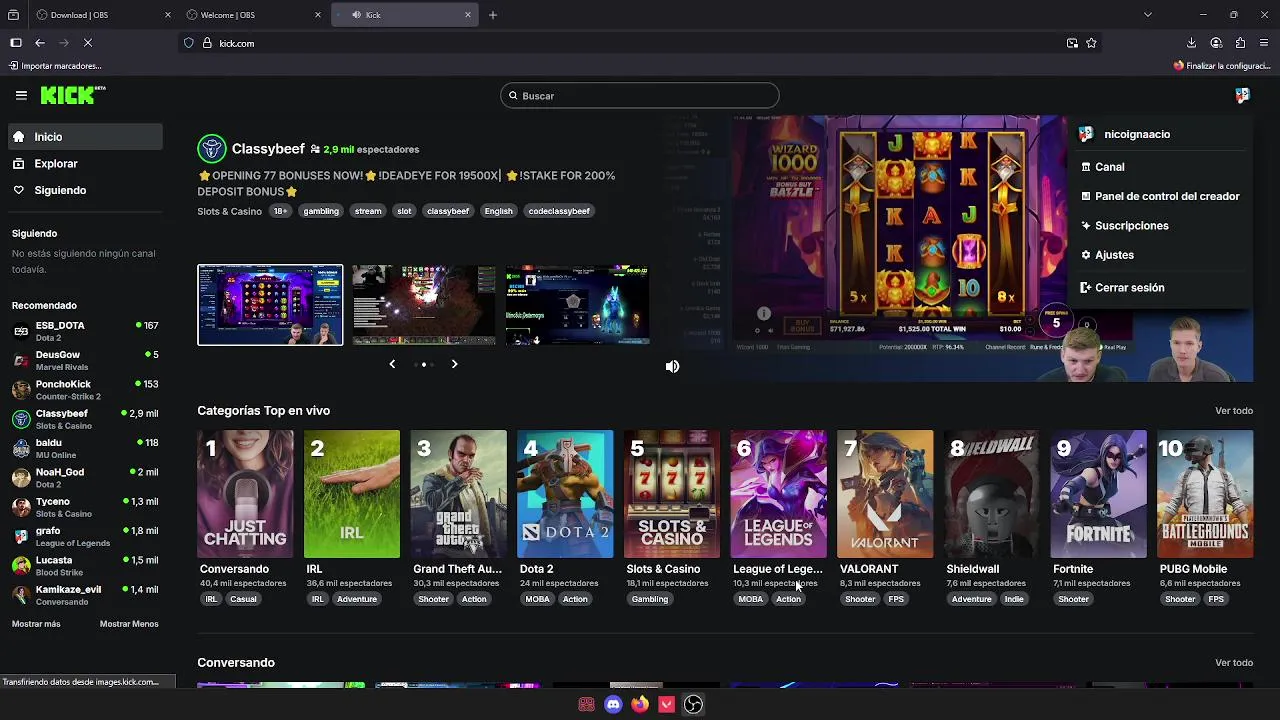Click Mostrar más under Recomendado
Image resolution: width=1280 pixels, height=720 pixels.
(36, 624)
